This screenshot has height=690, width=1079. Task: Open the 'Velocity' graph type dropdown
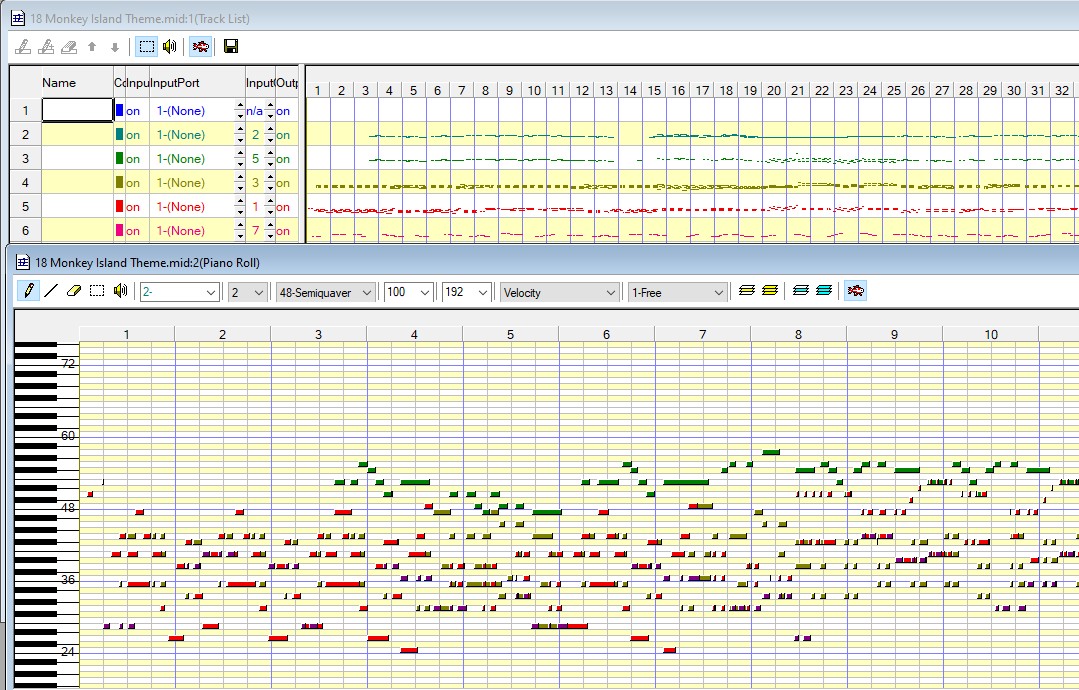click(x=559, y=292)
